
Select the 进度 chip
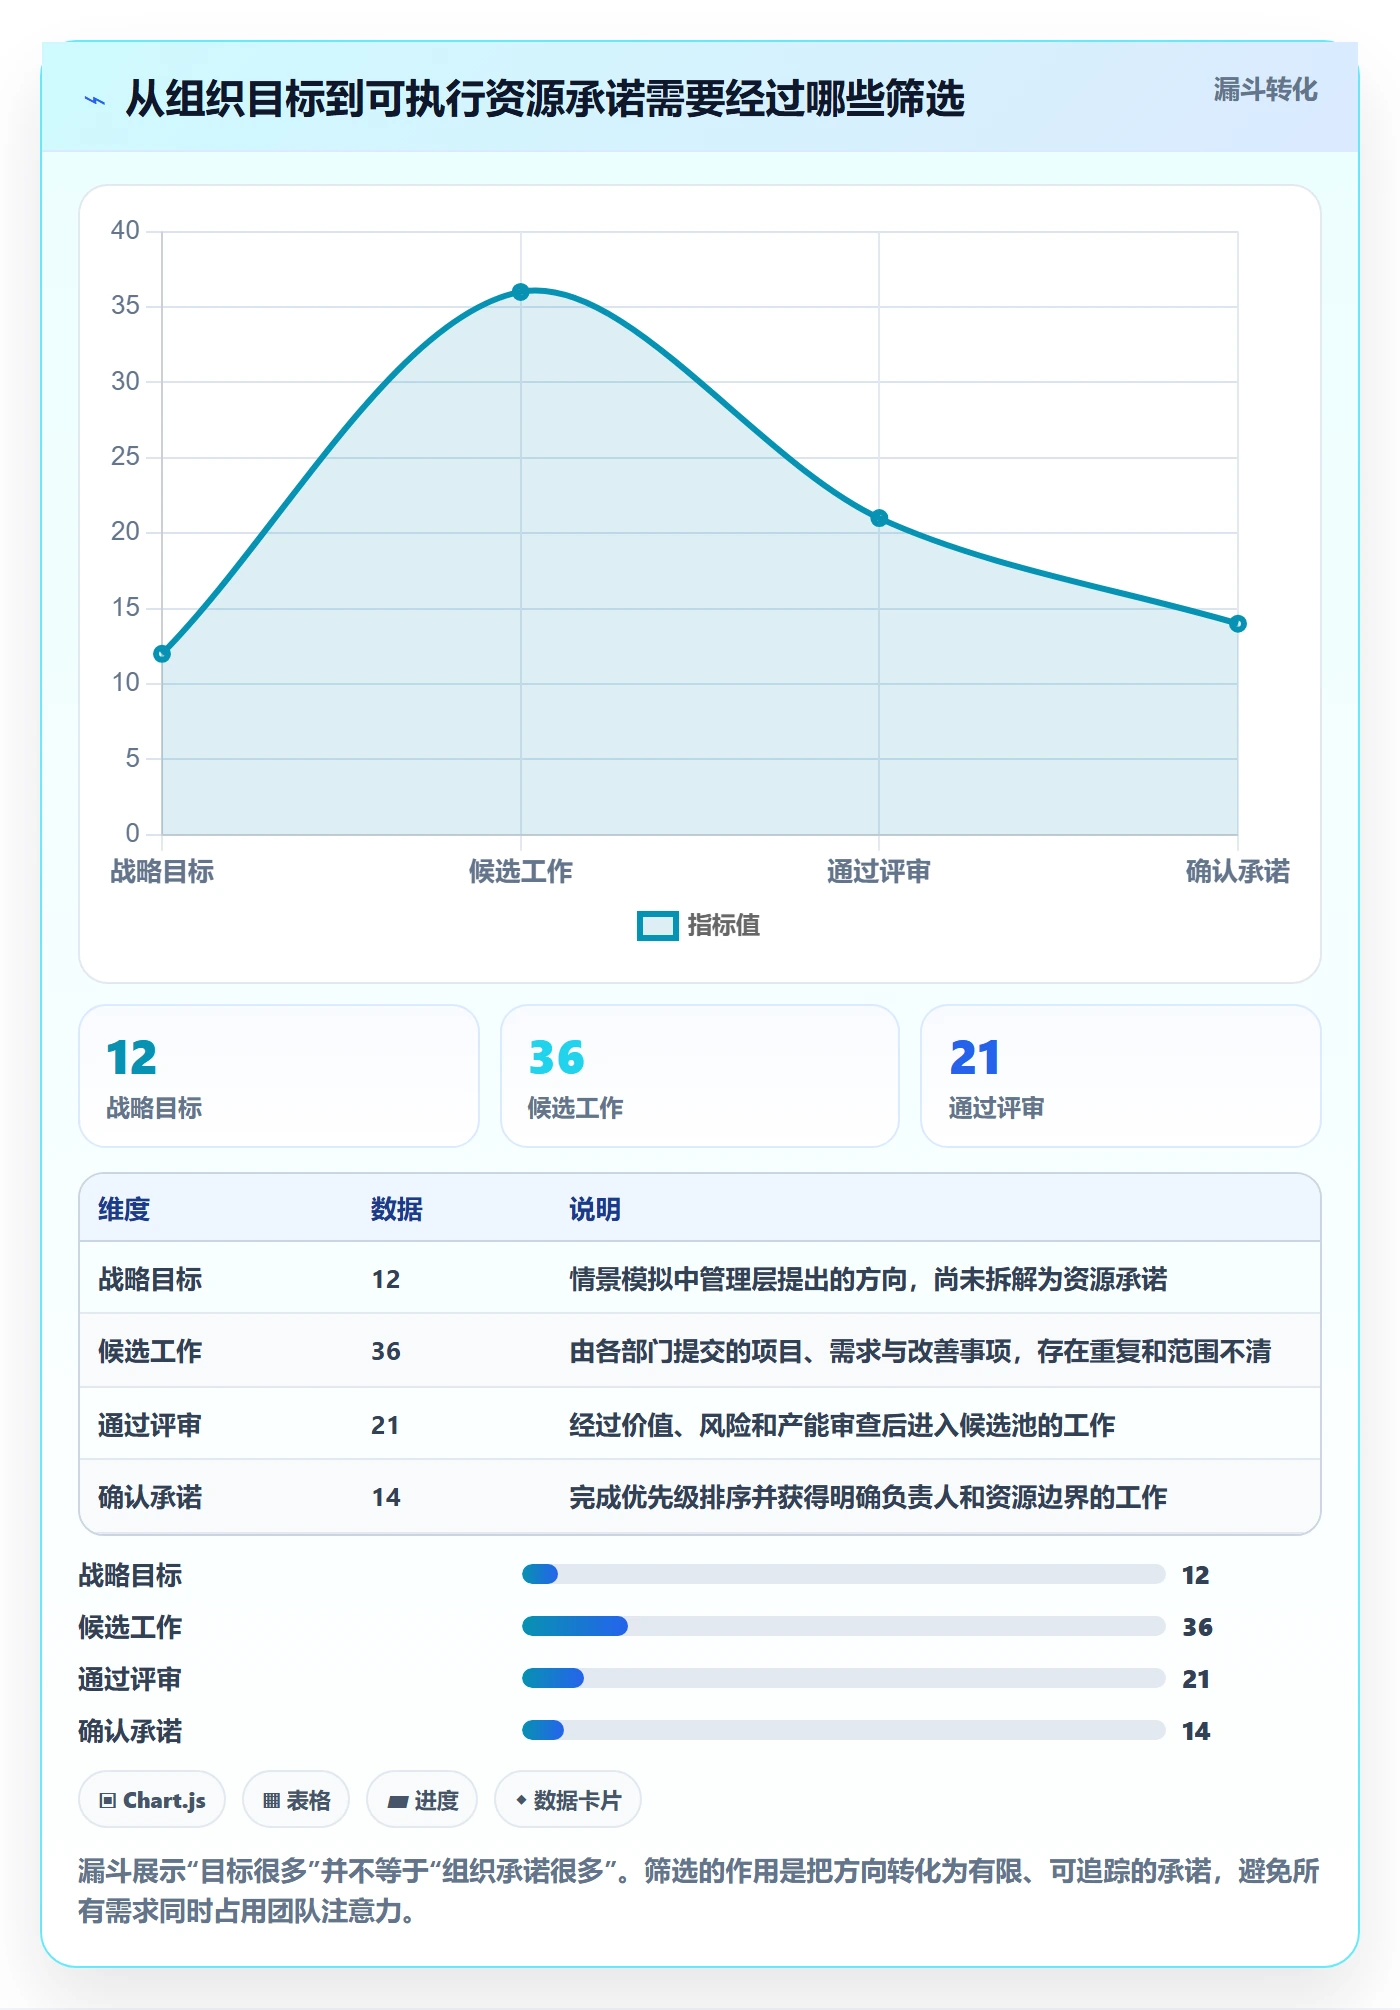tap(422, 1800)
